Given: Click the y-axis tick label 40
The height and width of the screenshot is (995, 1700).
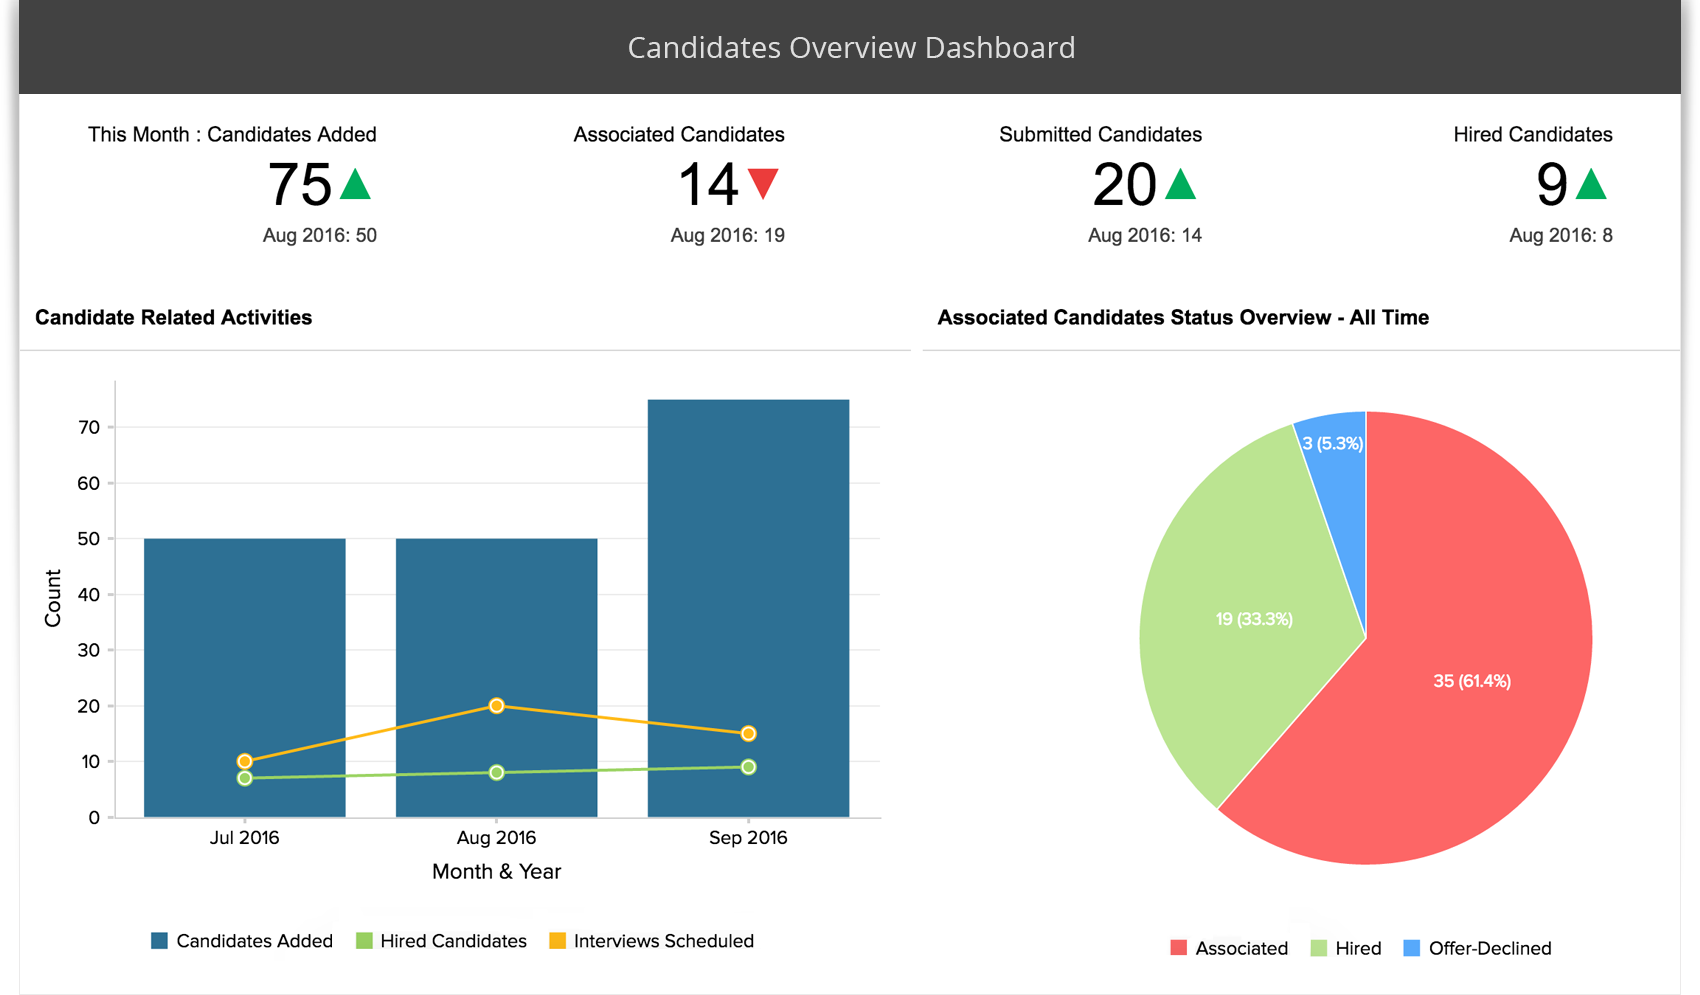Looking at the screenshot, I should (x=89, y=594).
